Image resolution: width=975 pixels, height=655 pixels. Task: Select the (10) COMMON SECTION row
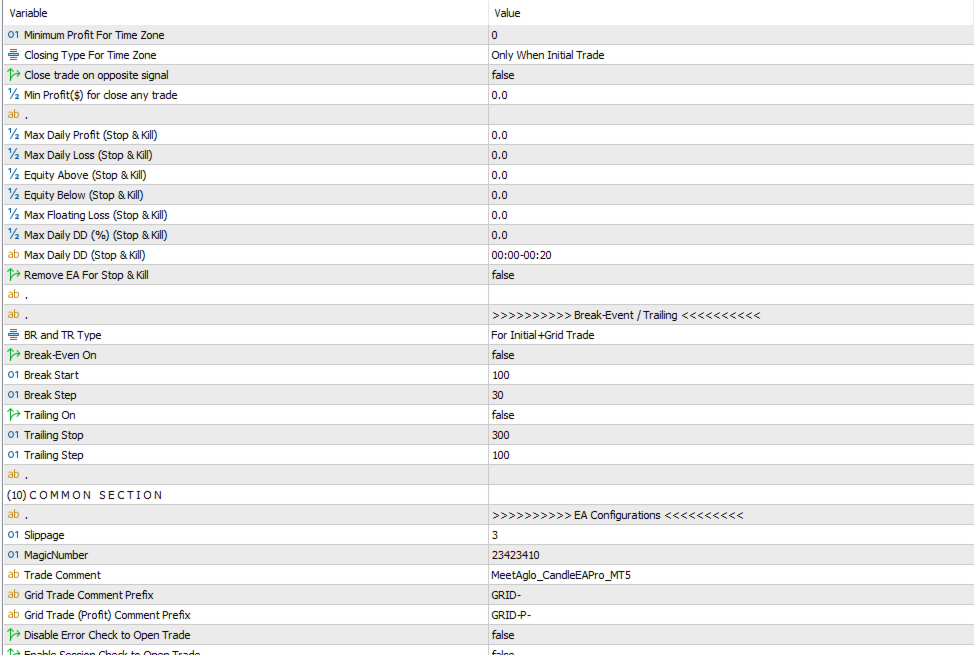click(x=85, y=495)
